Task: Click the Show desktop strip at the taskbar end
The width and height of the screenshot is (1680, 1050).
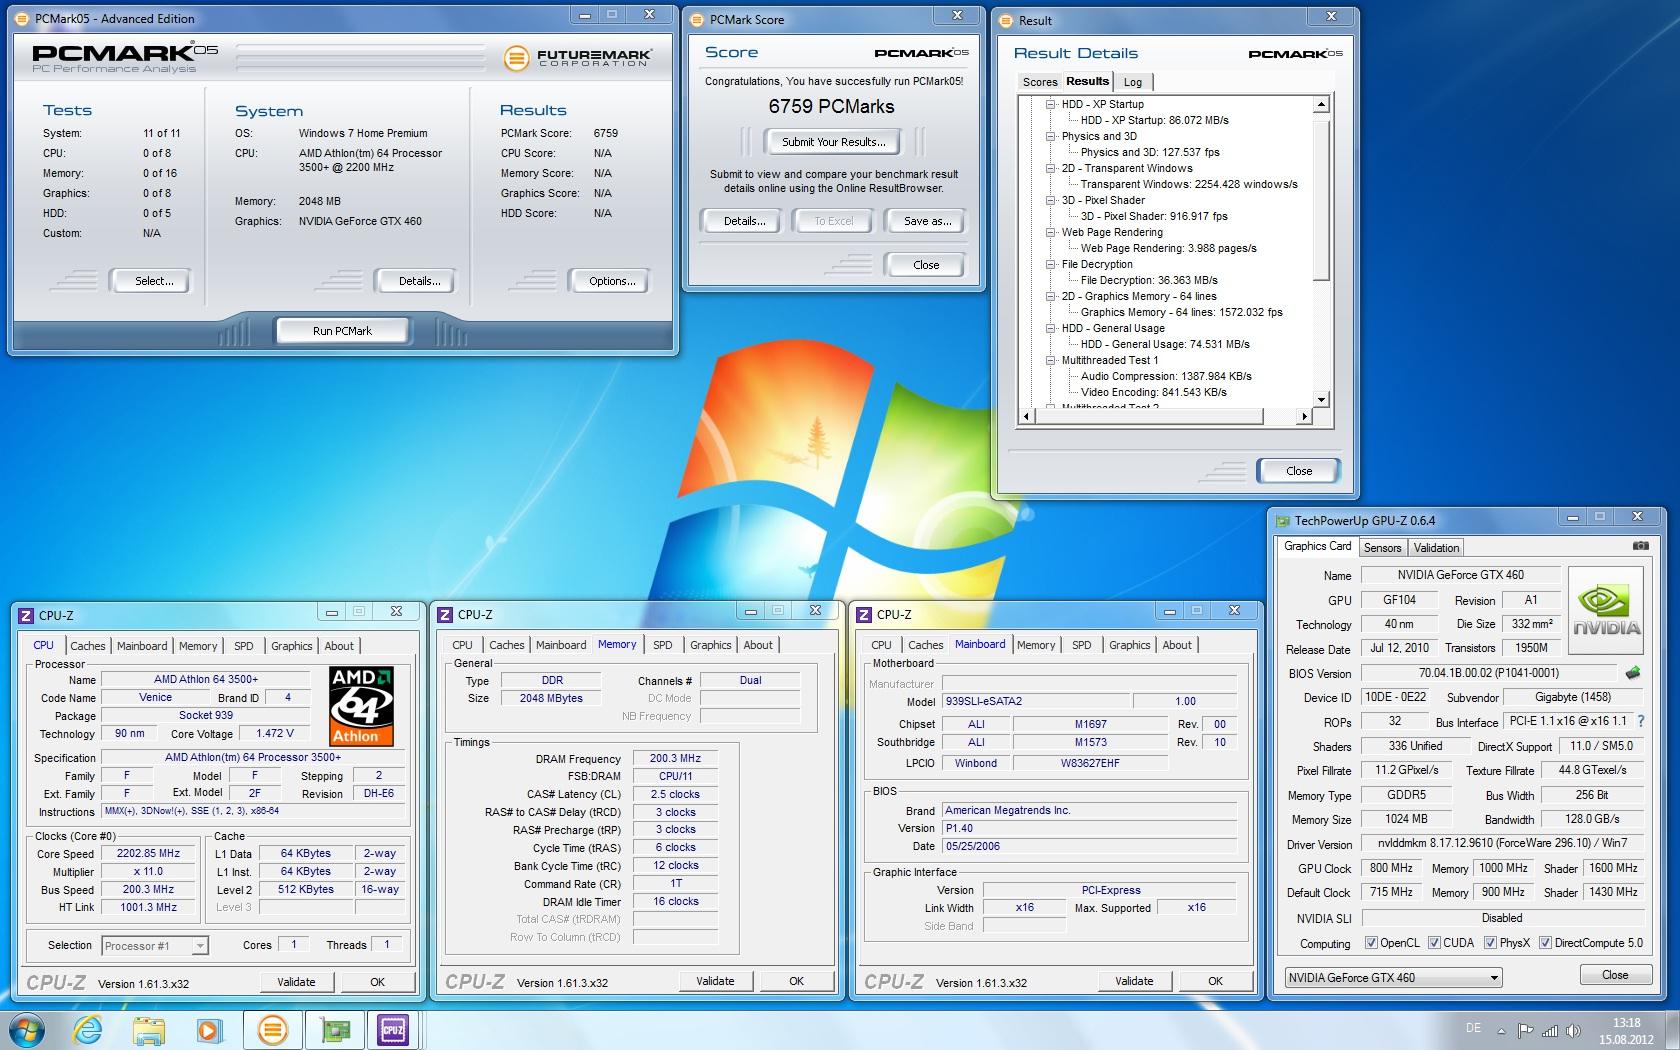Action: tap(1673, 1030)
